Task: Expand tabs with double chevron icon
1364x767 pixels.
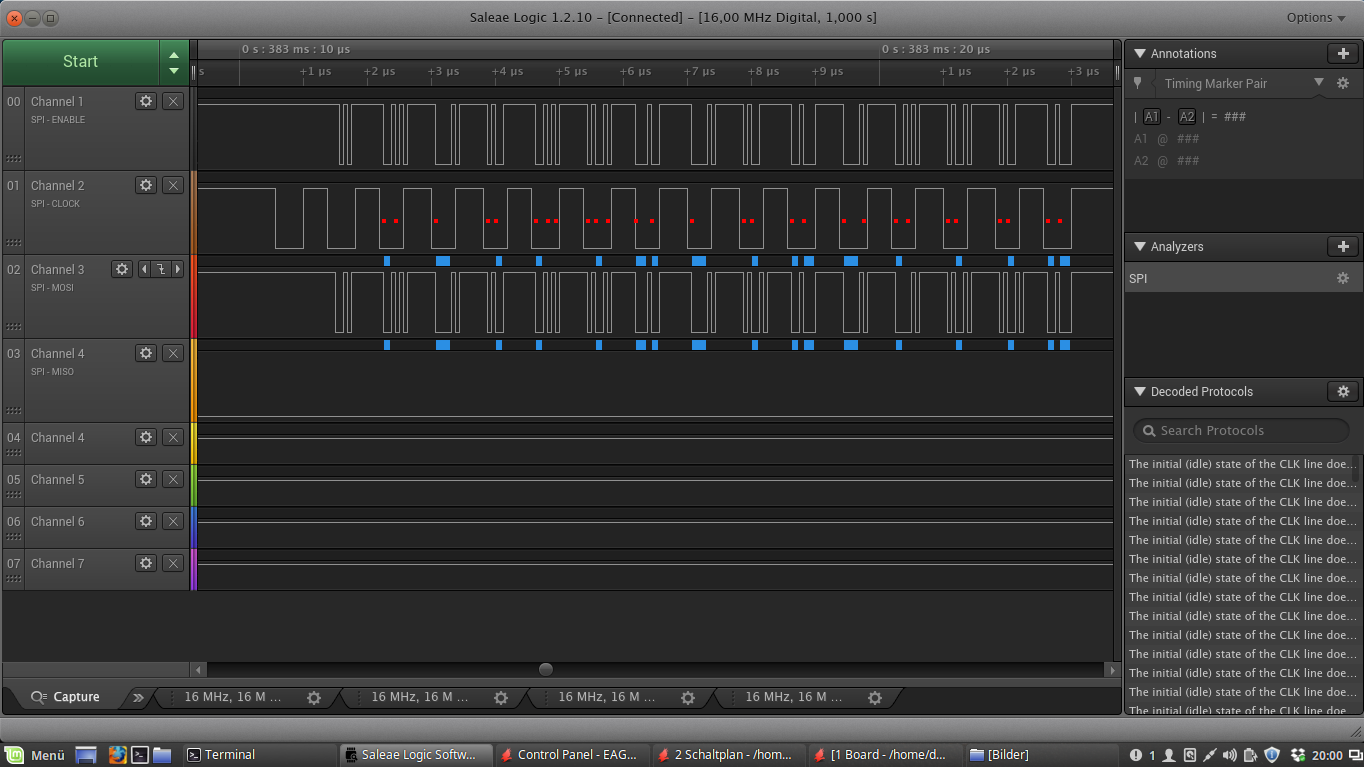Action: coord(138,697)
